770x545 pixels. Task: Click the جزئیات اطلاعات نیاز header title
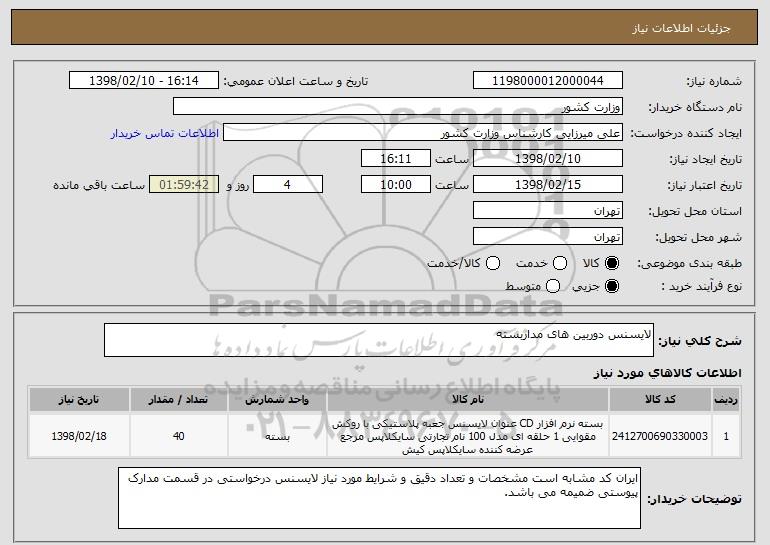[x=681, y=28]
